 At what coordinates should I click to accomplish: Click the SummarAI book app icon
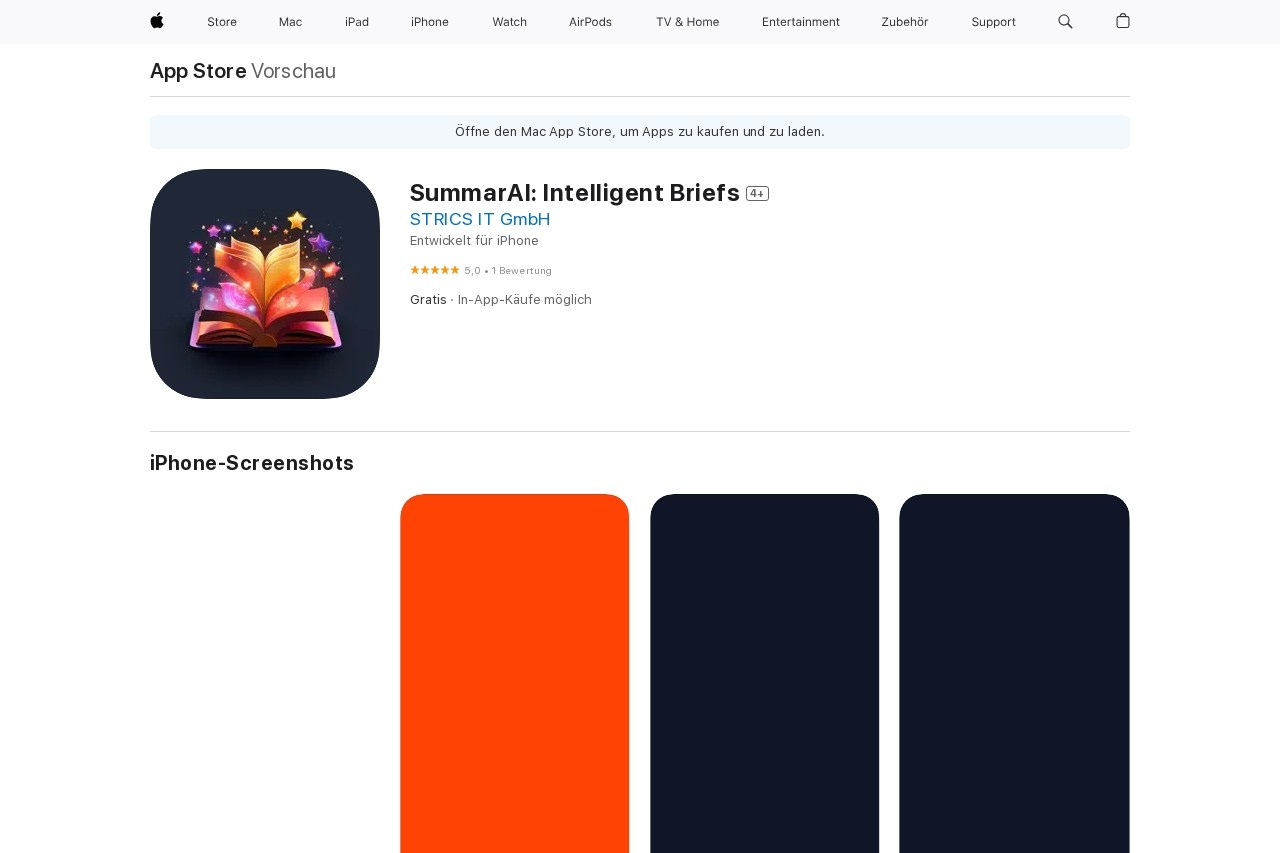[265, 284]
